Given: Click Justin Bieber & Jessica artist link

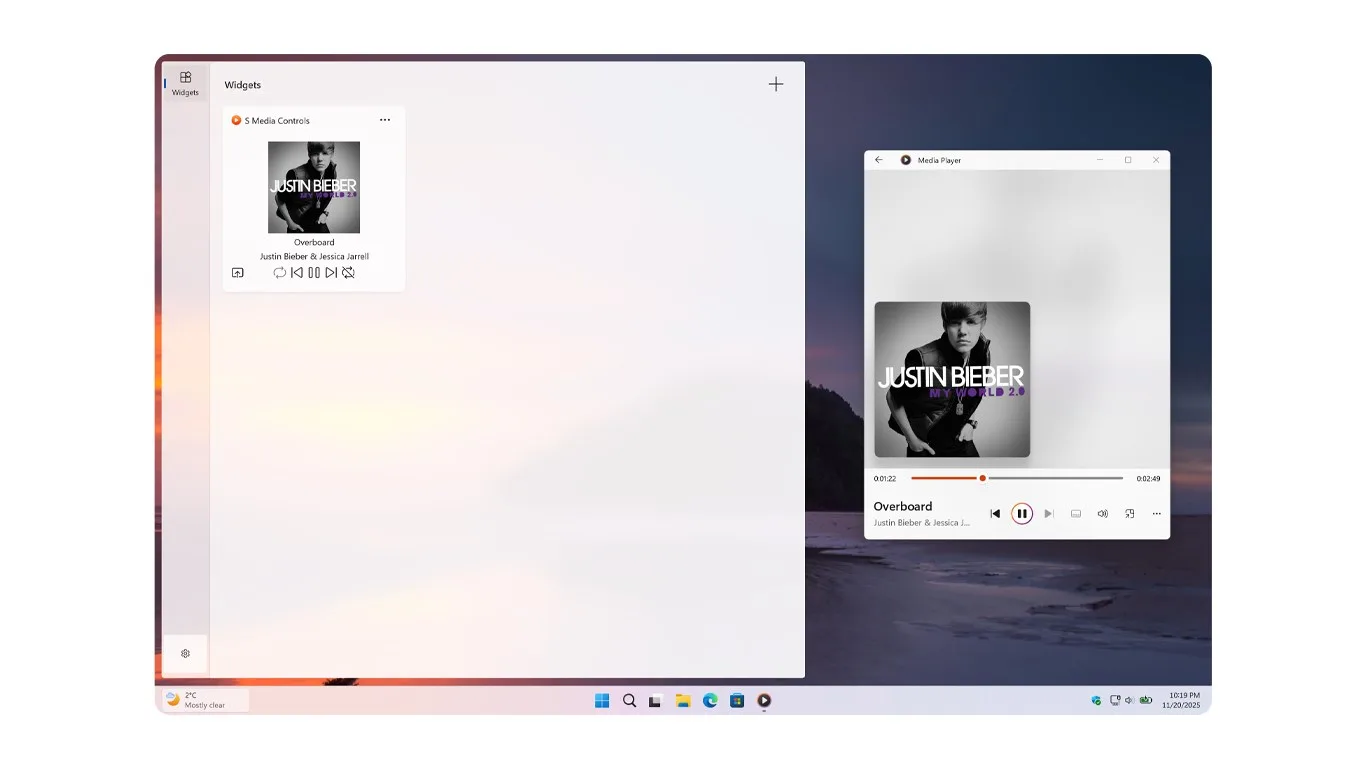Looking at the screenshot, I should pos(922,523).
